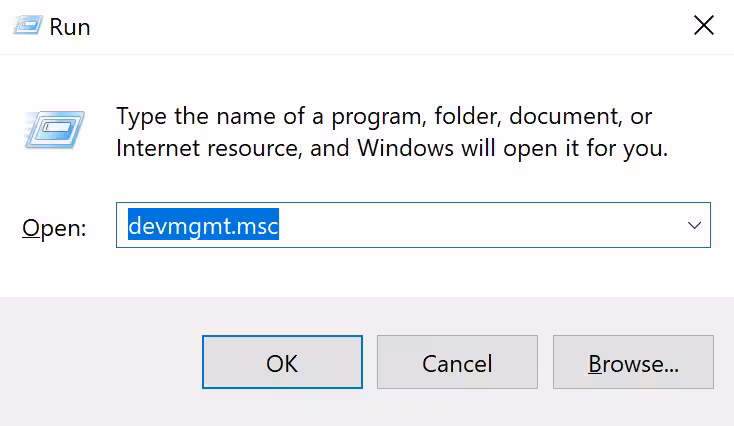Click empty space inside the Open field
This screenshot has width=734, height=426.
[x=480, y=227]
